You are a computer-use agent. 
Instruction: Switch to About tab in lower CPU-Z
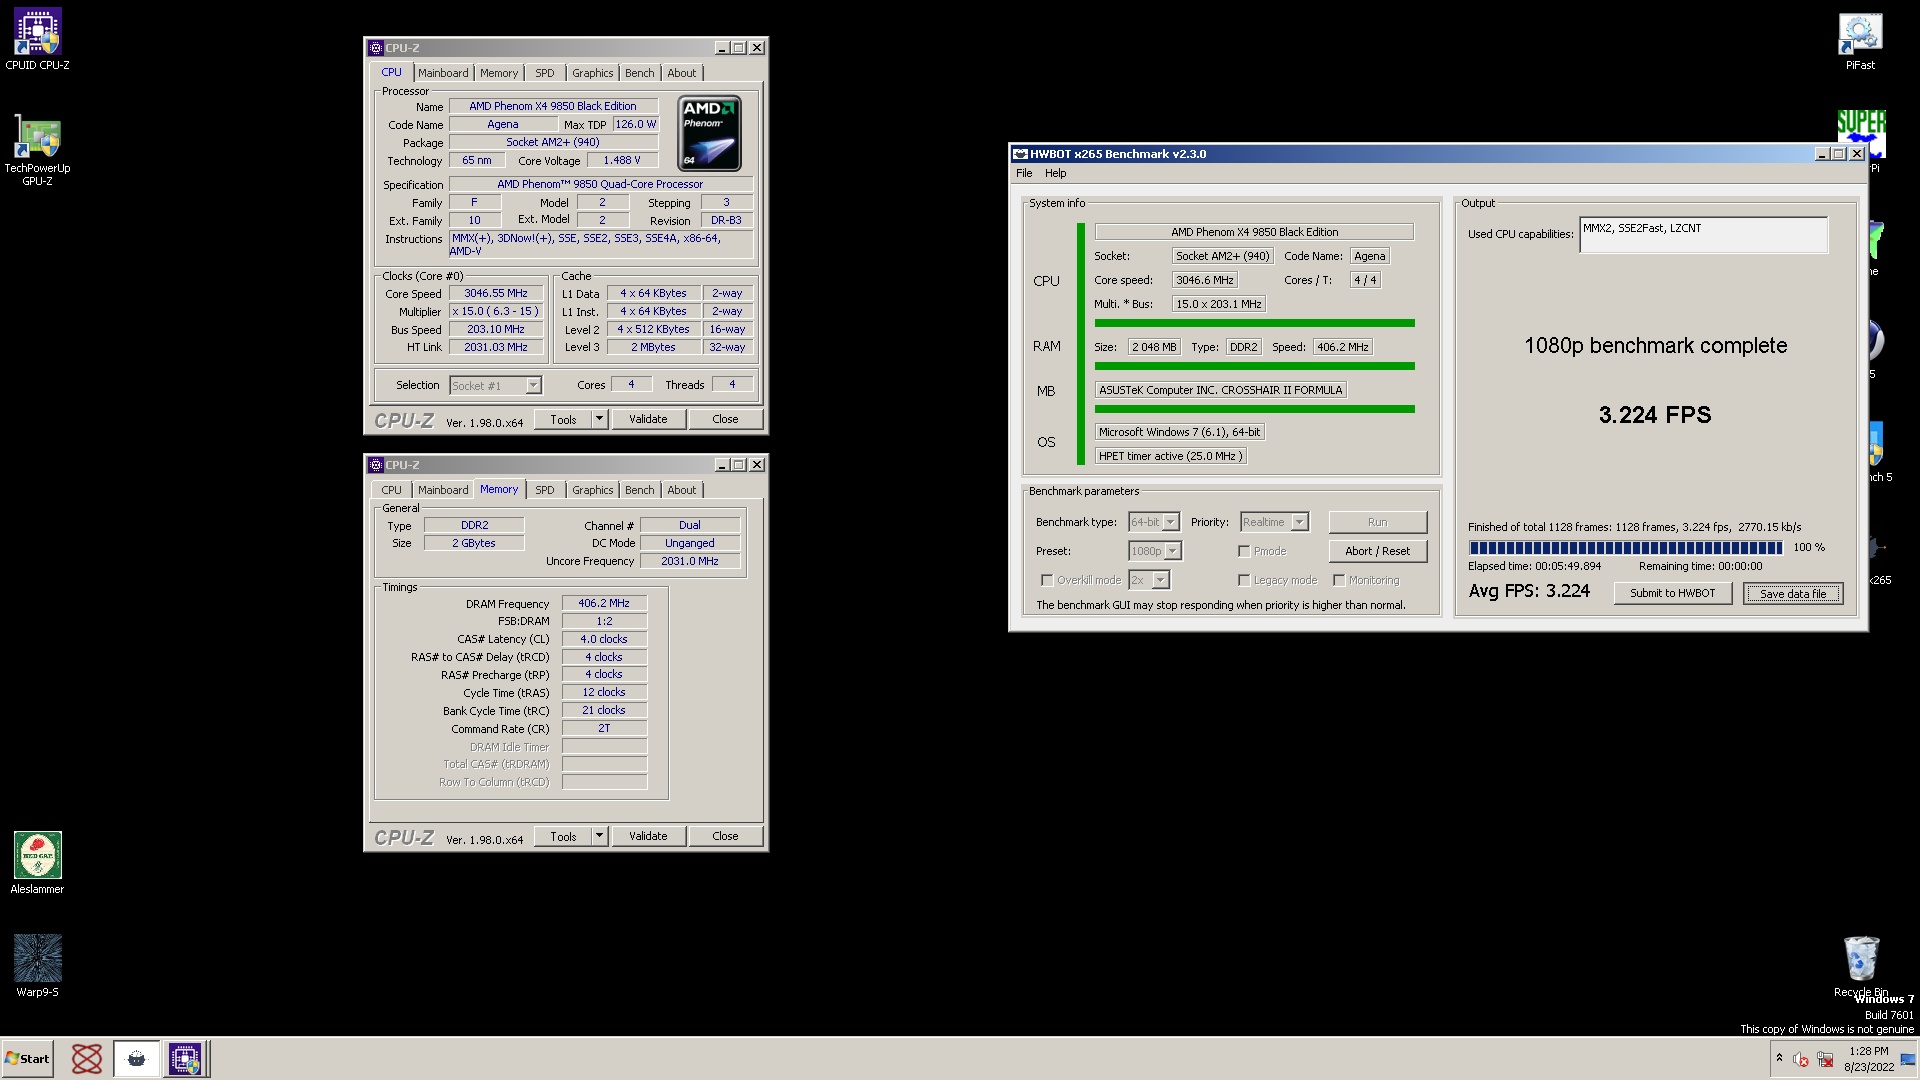click(x=682, y=490)
